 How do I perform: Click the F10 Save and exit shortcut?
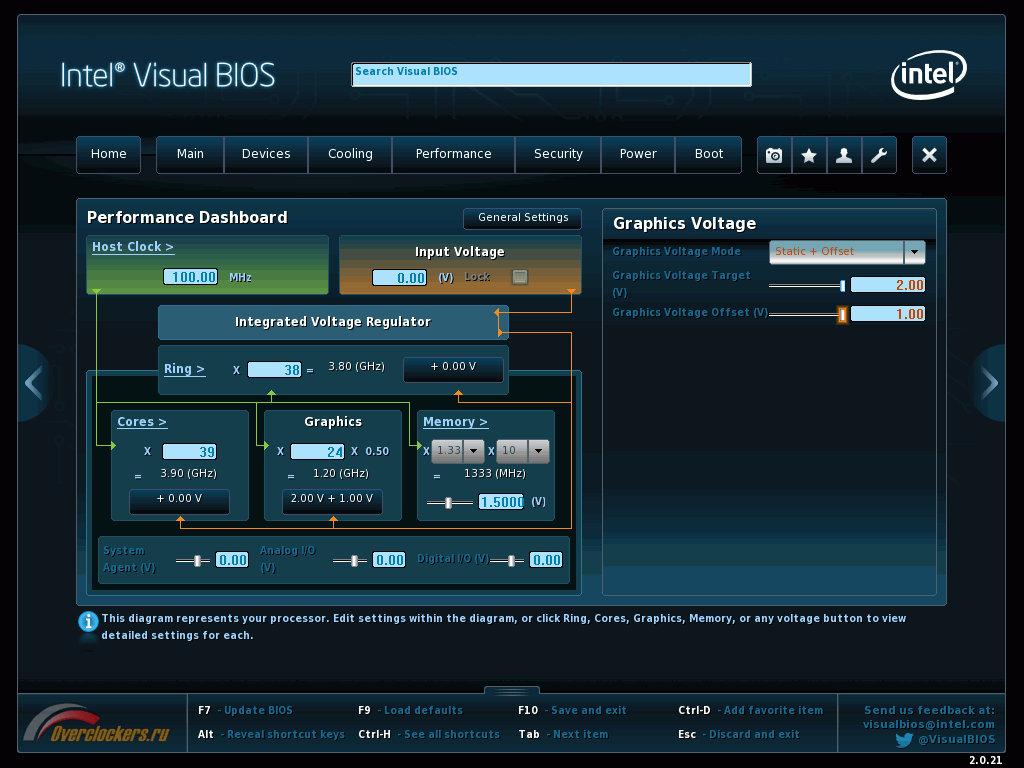(572, 711)
